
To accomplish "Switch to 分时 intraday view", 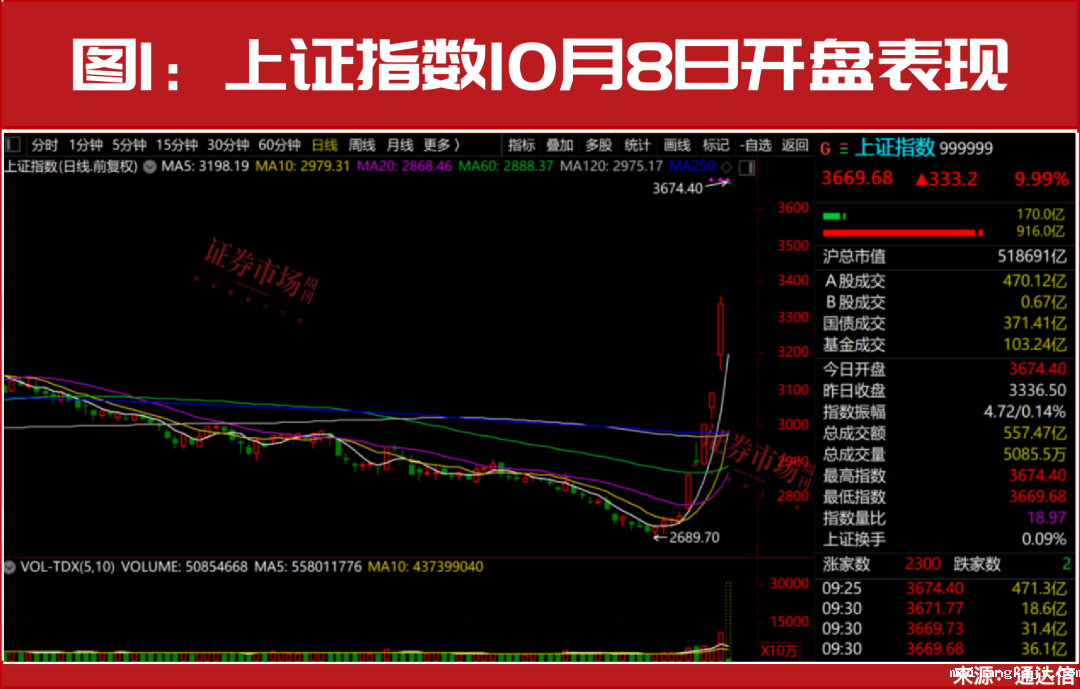I will [x=45, y=145].
